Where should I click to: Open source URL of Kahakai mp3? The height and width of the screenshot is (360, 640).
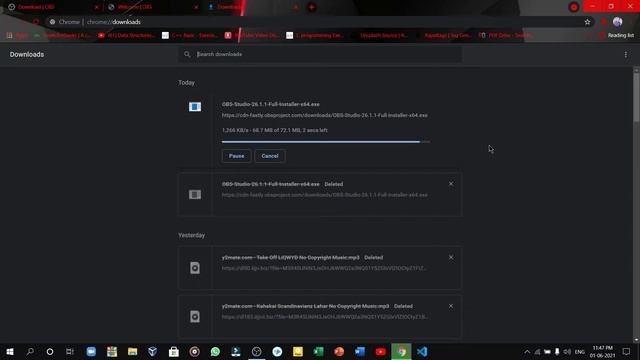pyautogui.click(x=324, y=317)
